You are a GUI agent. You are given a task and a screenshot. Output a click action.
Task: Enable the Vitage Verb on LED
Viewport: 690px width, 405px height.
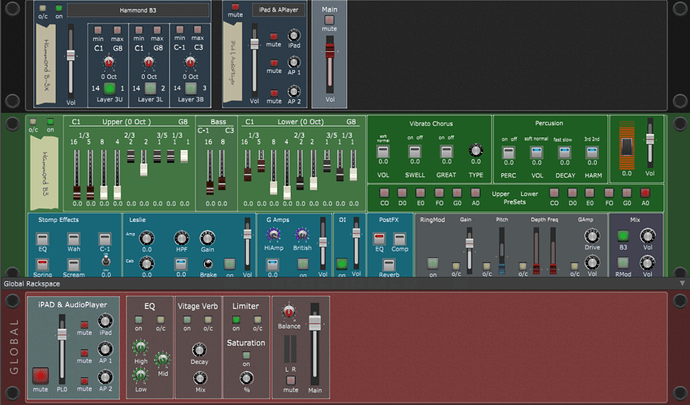coord(187,320)
